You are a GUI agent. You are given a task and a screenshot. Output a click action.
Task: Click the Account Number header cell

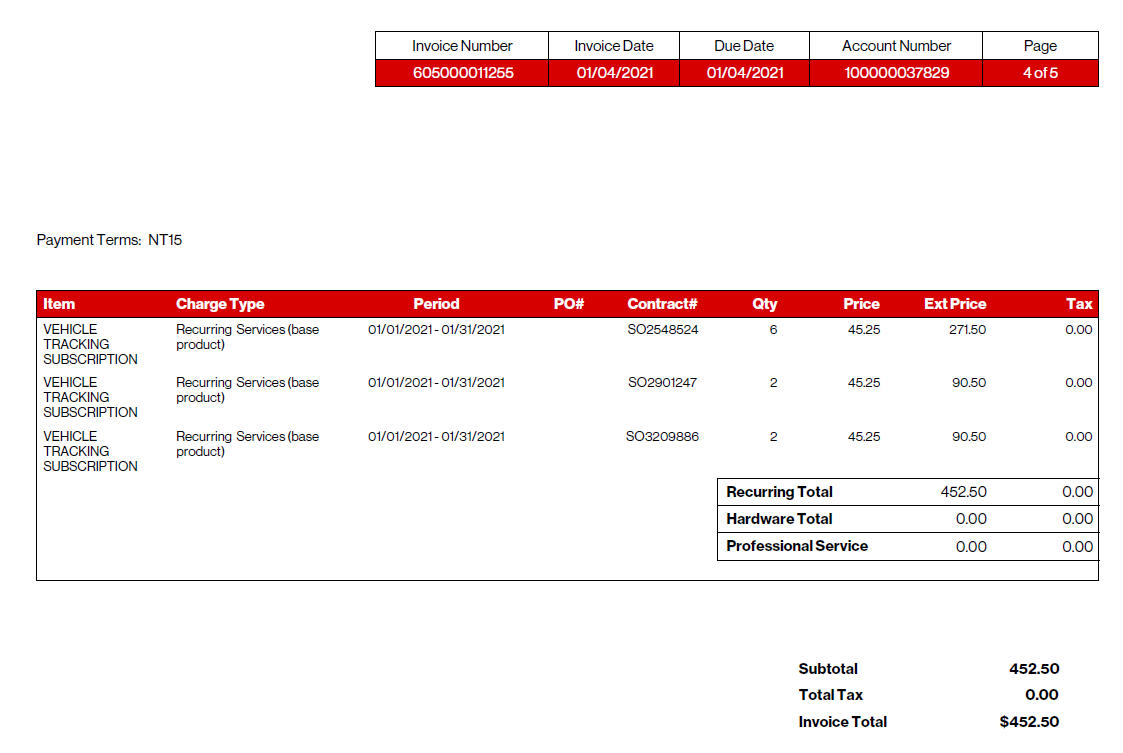pyautogui.click(x=896, y=46)
